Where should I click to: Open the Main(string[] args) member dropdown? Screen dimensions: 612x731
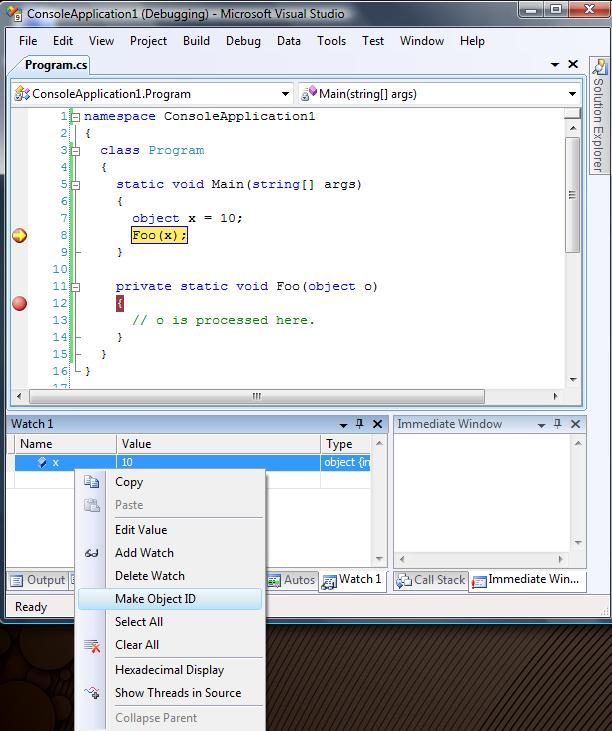(x=572, y=94)
